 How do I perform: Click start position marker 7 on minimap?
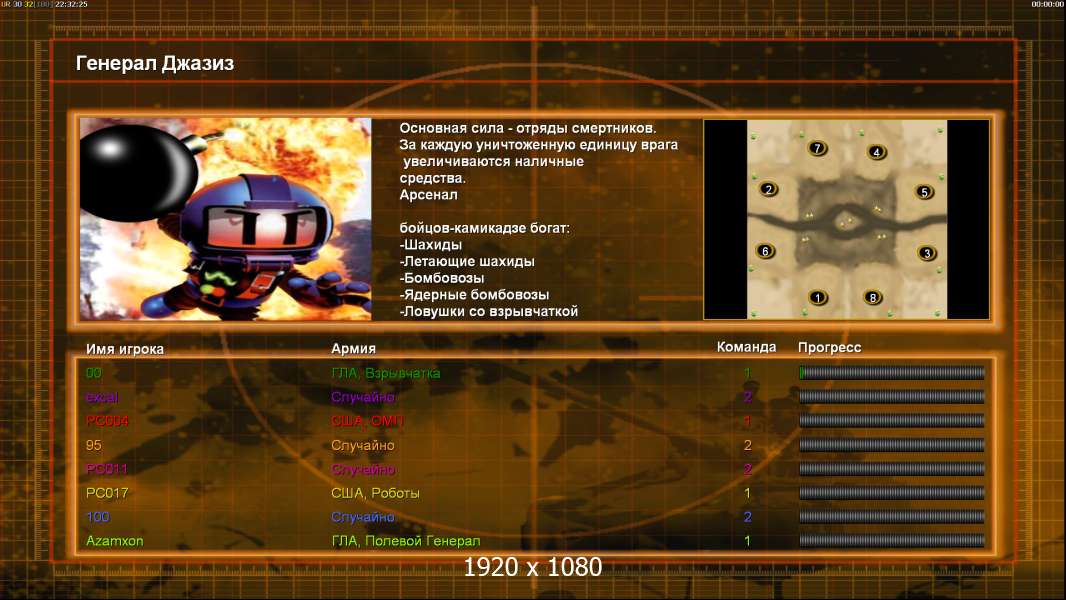tap(817, 148)
